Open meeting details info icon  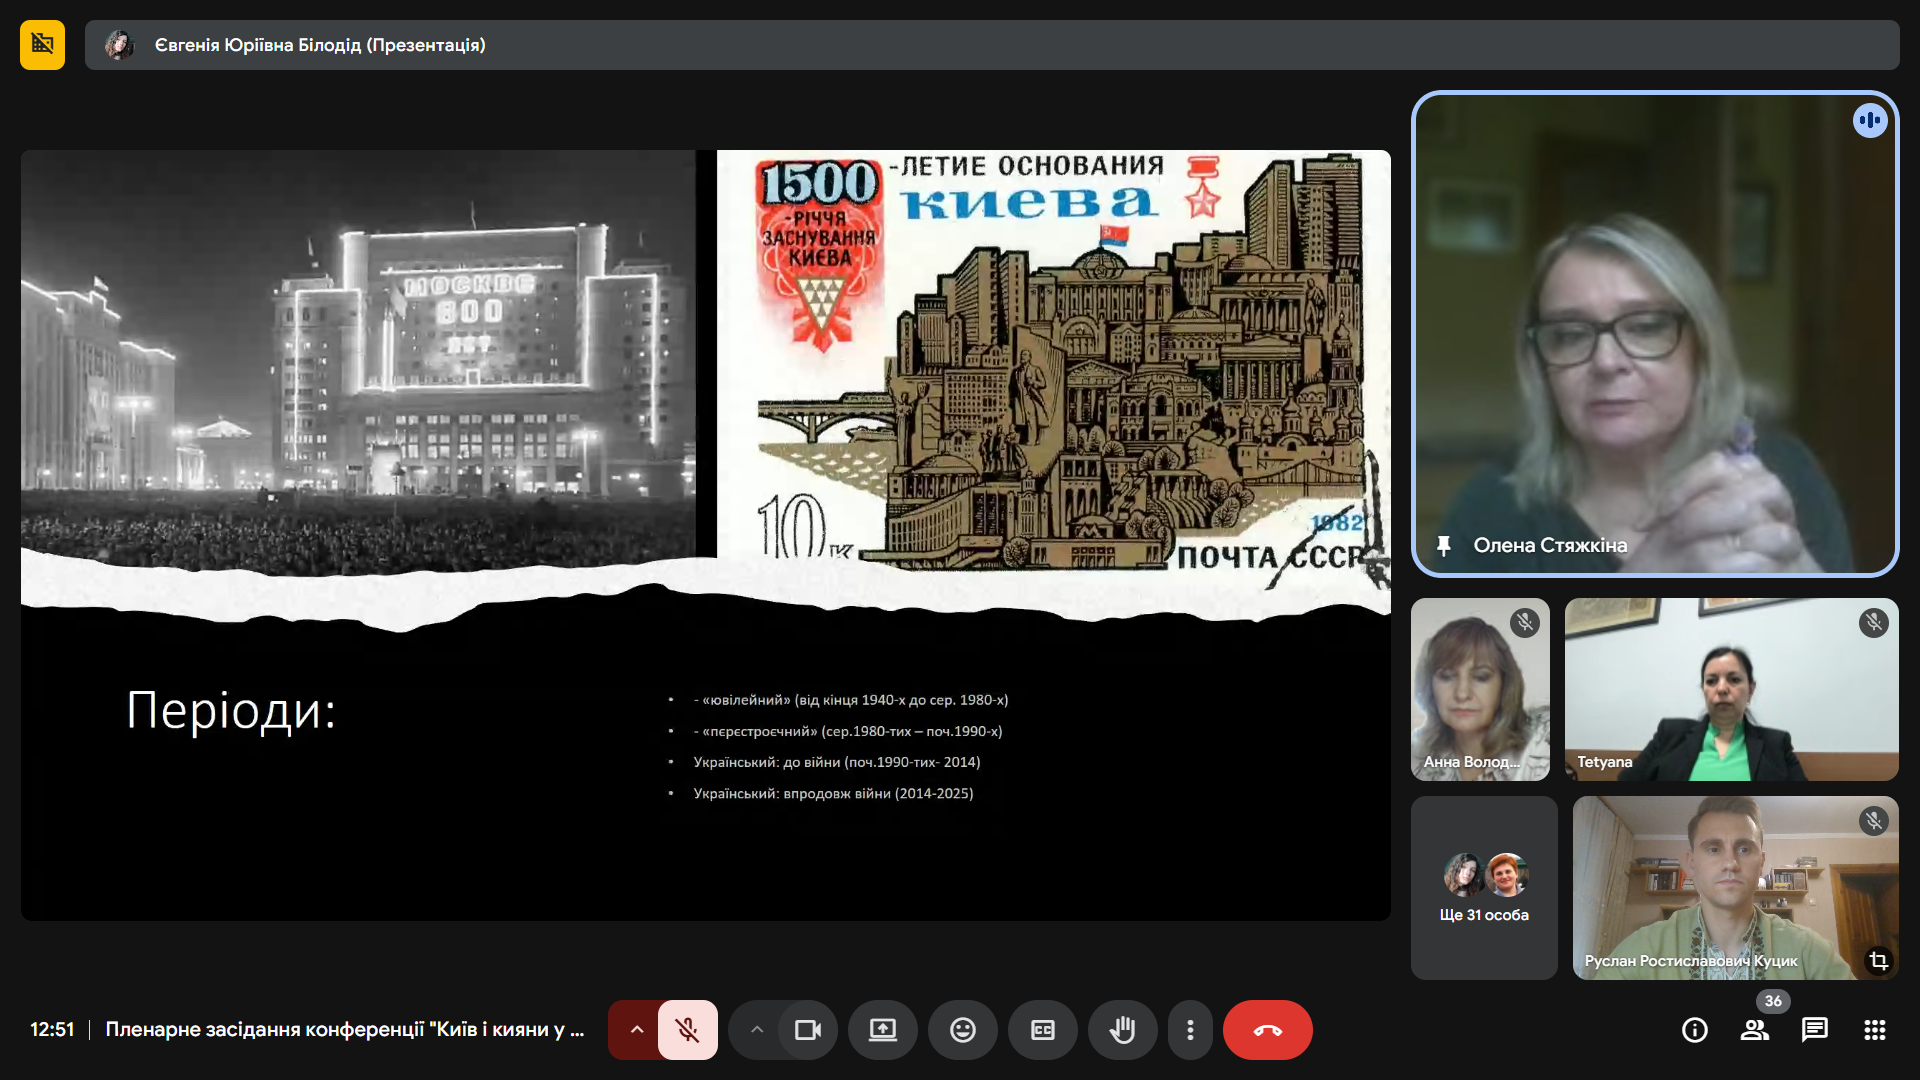point(1694,1030)
